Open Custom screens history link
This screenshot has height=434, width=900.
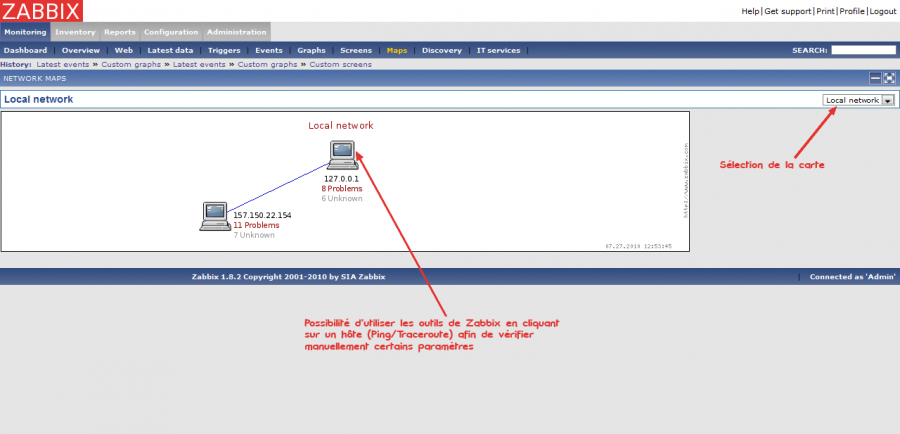click(x=340, y=64)
